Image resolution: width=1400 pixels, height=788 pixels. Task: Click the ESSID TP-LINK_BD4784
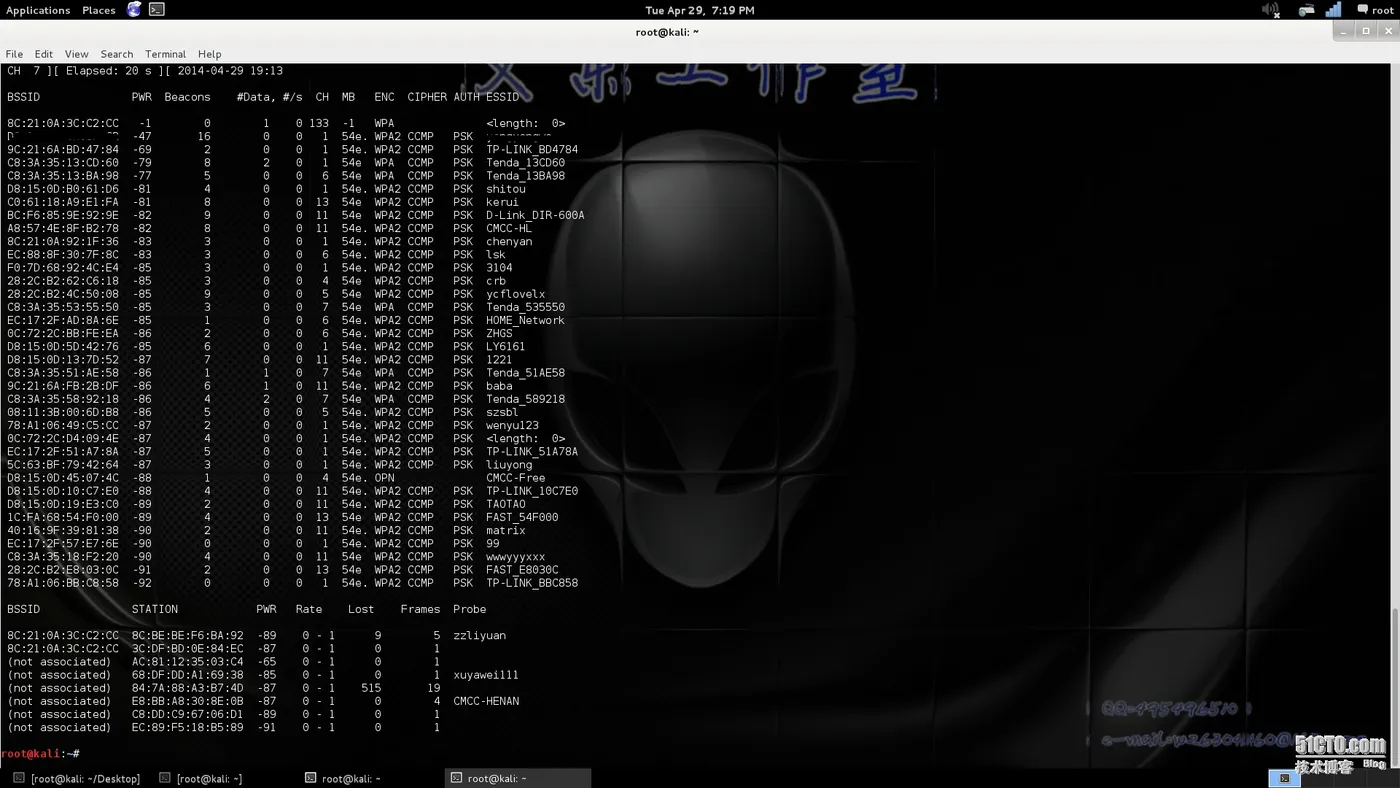(532, 150)
